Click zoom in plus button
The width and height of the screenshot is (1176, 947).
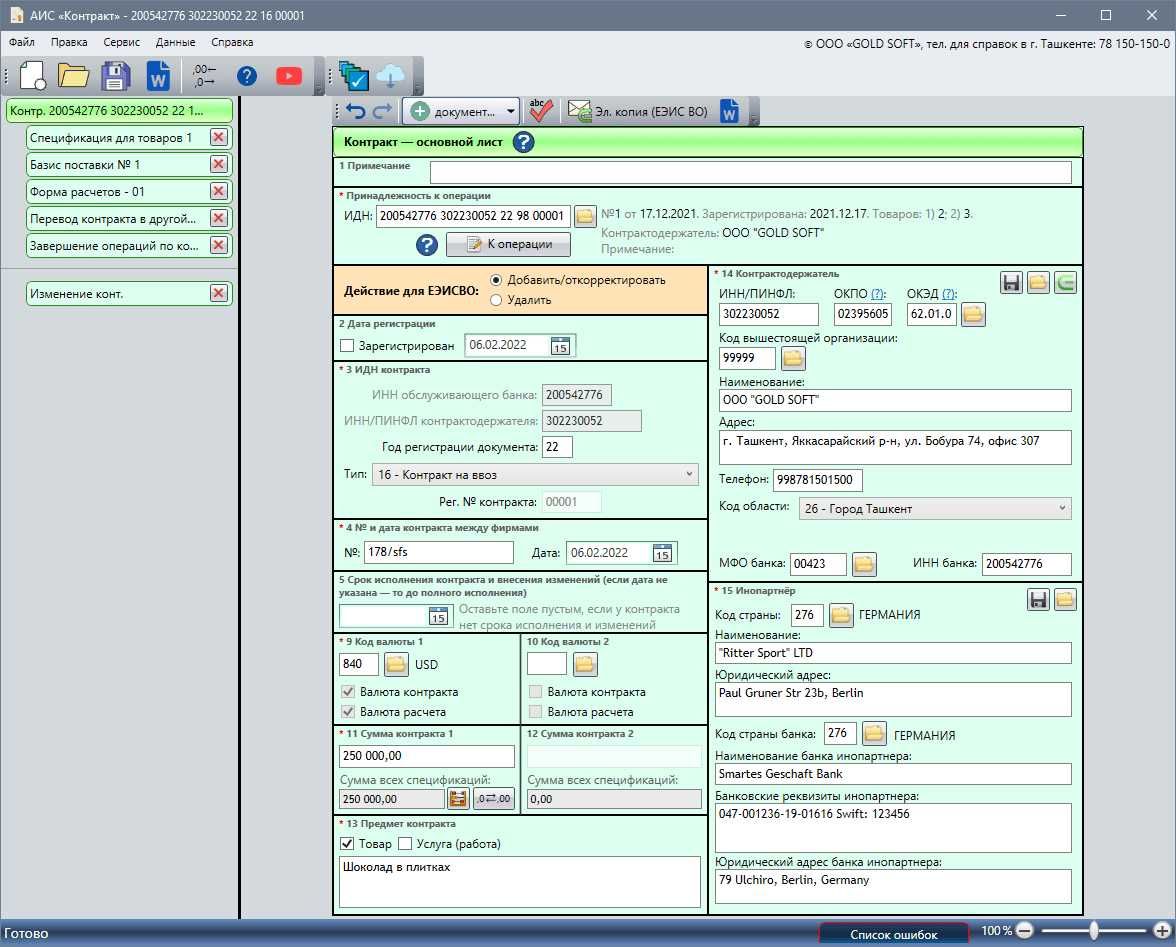click(1162, 931)
